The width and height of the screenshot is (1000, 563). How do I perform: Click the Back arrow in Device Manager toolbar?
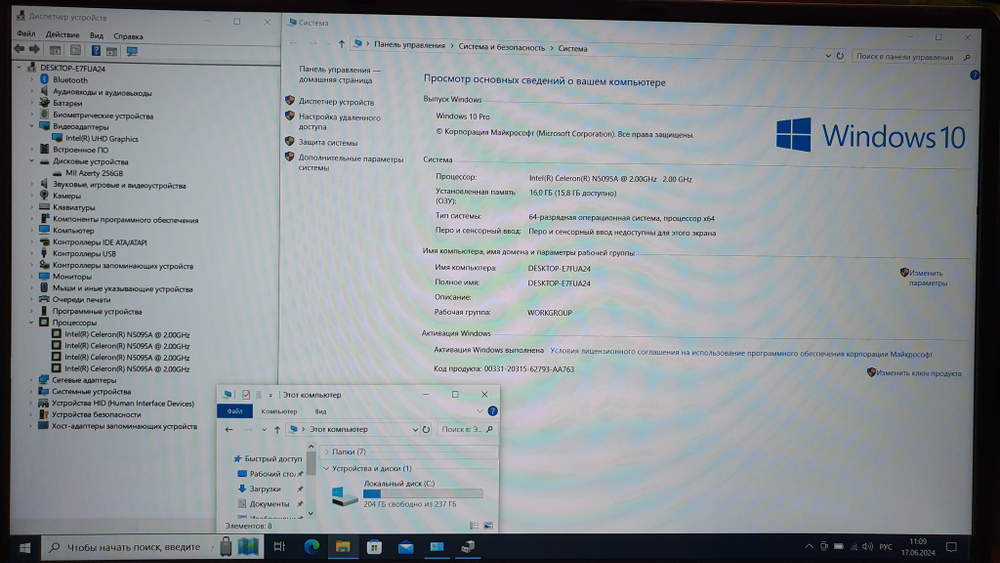click(x=19, y=50)
